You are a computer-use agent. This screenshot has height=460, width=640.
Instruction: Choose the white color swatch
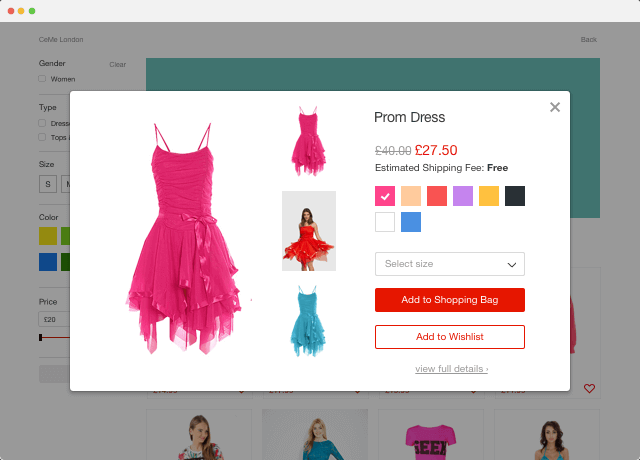(x=385, y=222)
